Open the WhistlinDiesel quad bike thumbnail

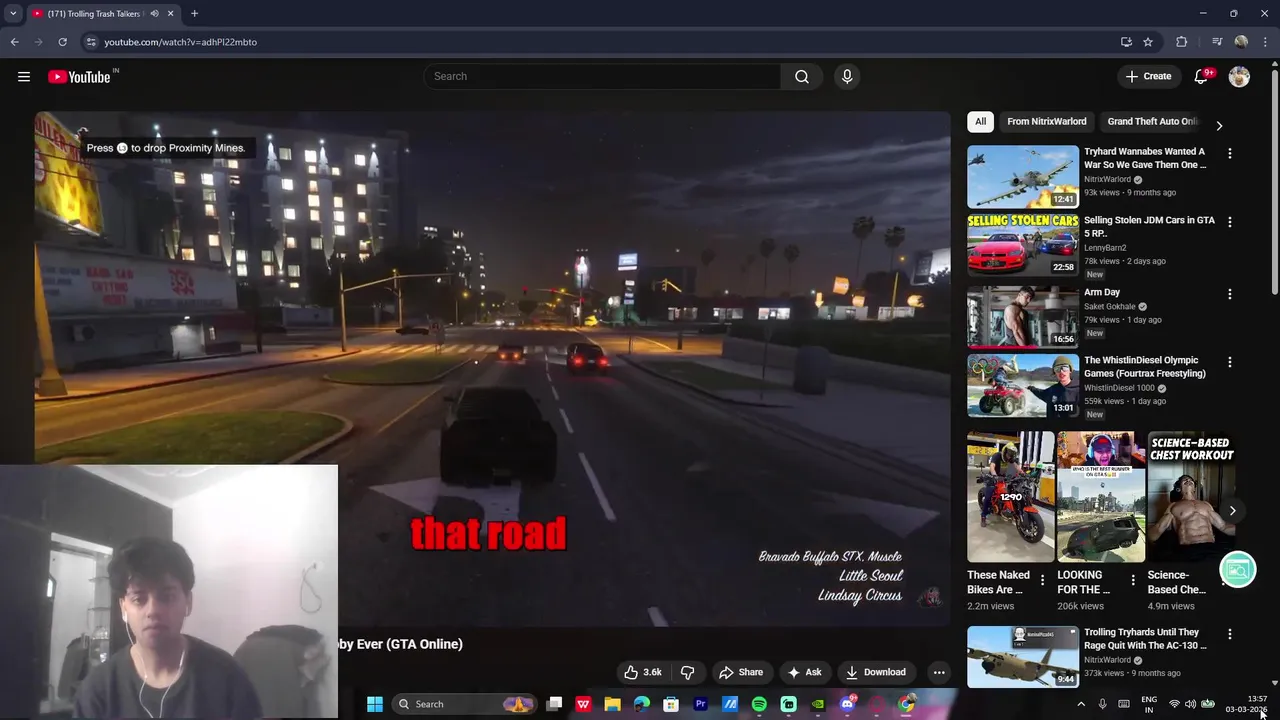[1023, 385]
